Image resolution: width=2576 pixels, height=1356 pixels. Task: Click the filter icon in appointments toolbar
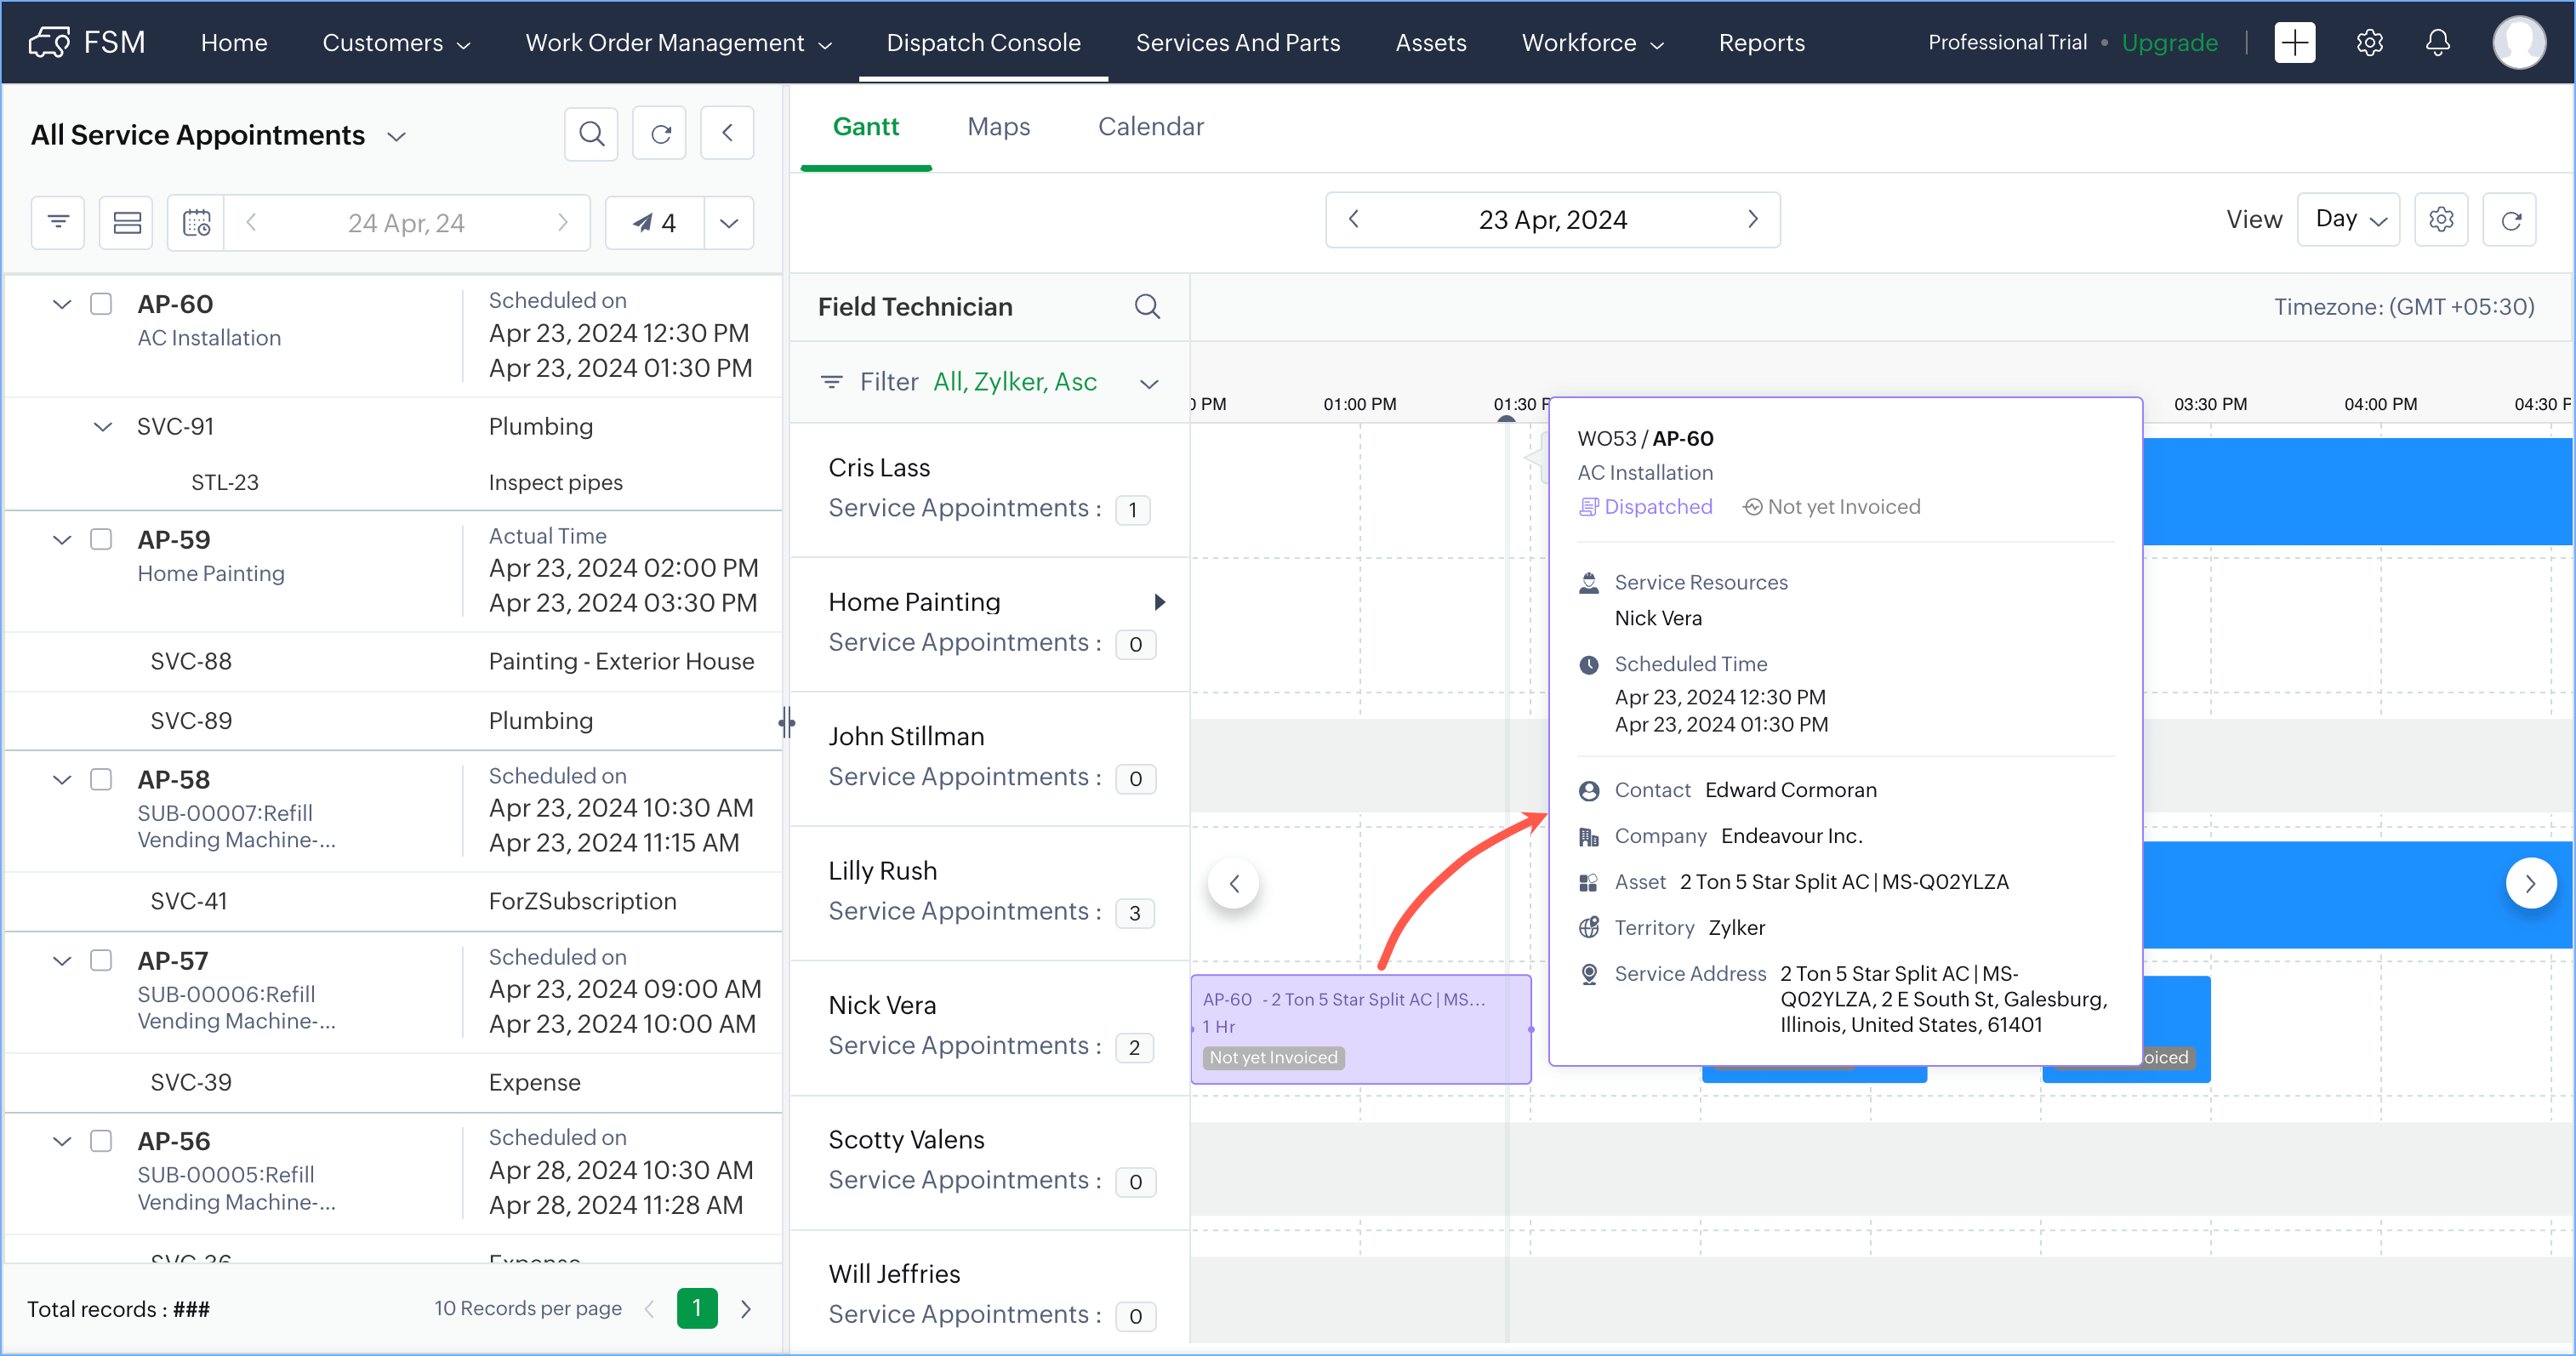[x=58, y=222]
